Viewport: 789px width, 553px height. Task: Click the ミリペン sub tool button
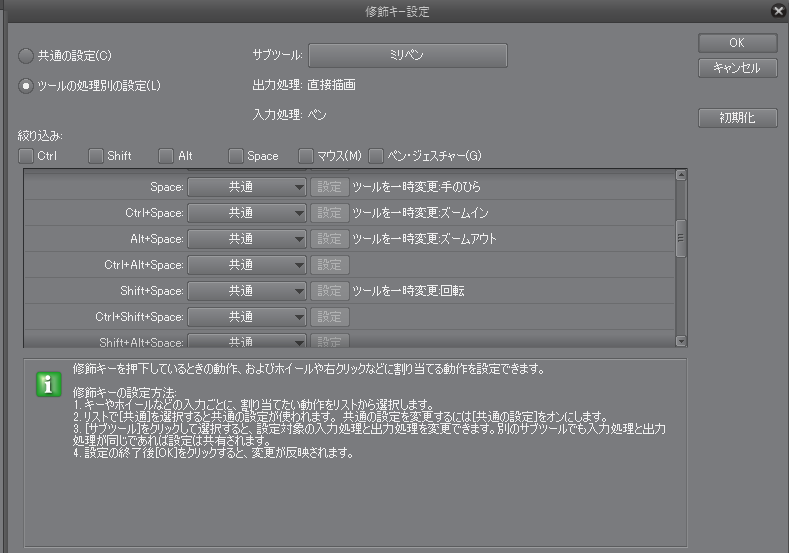click(407, 55)
